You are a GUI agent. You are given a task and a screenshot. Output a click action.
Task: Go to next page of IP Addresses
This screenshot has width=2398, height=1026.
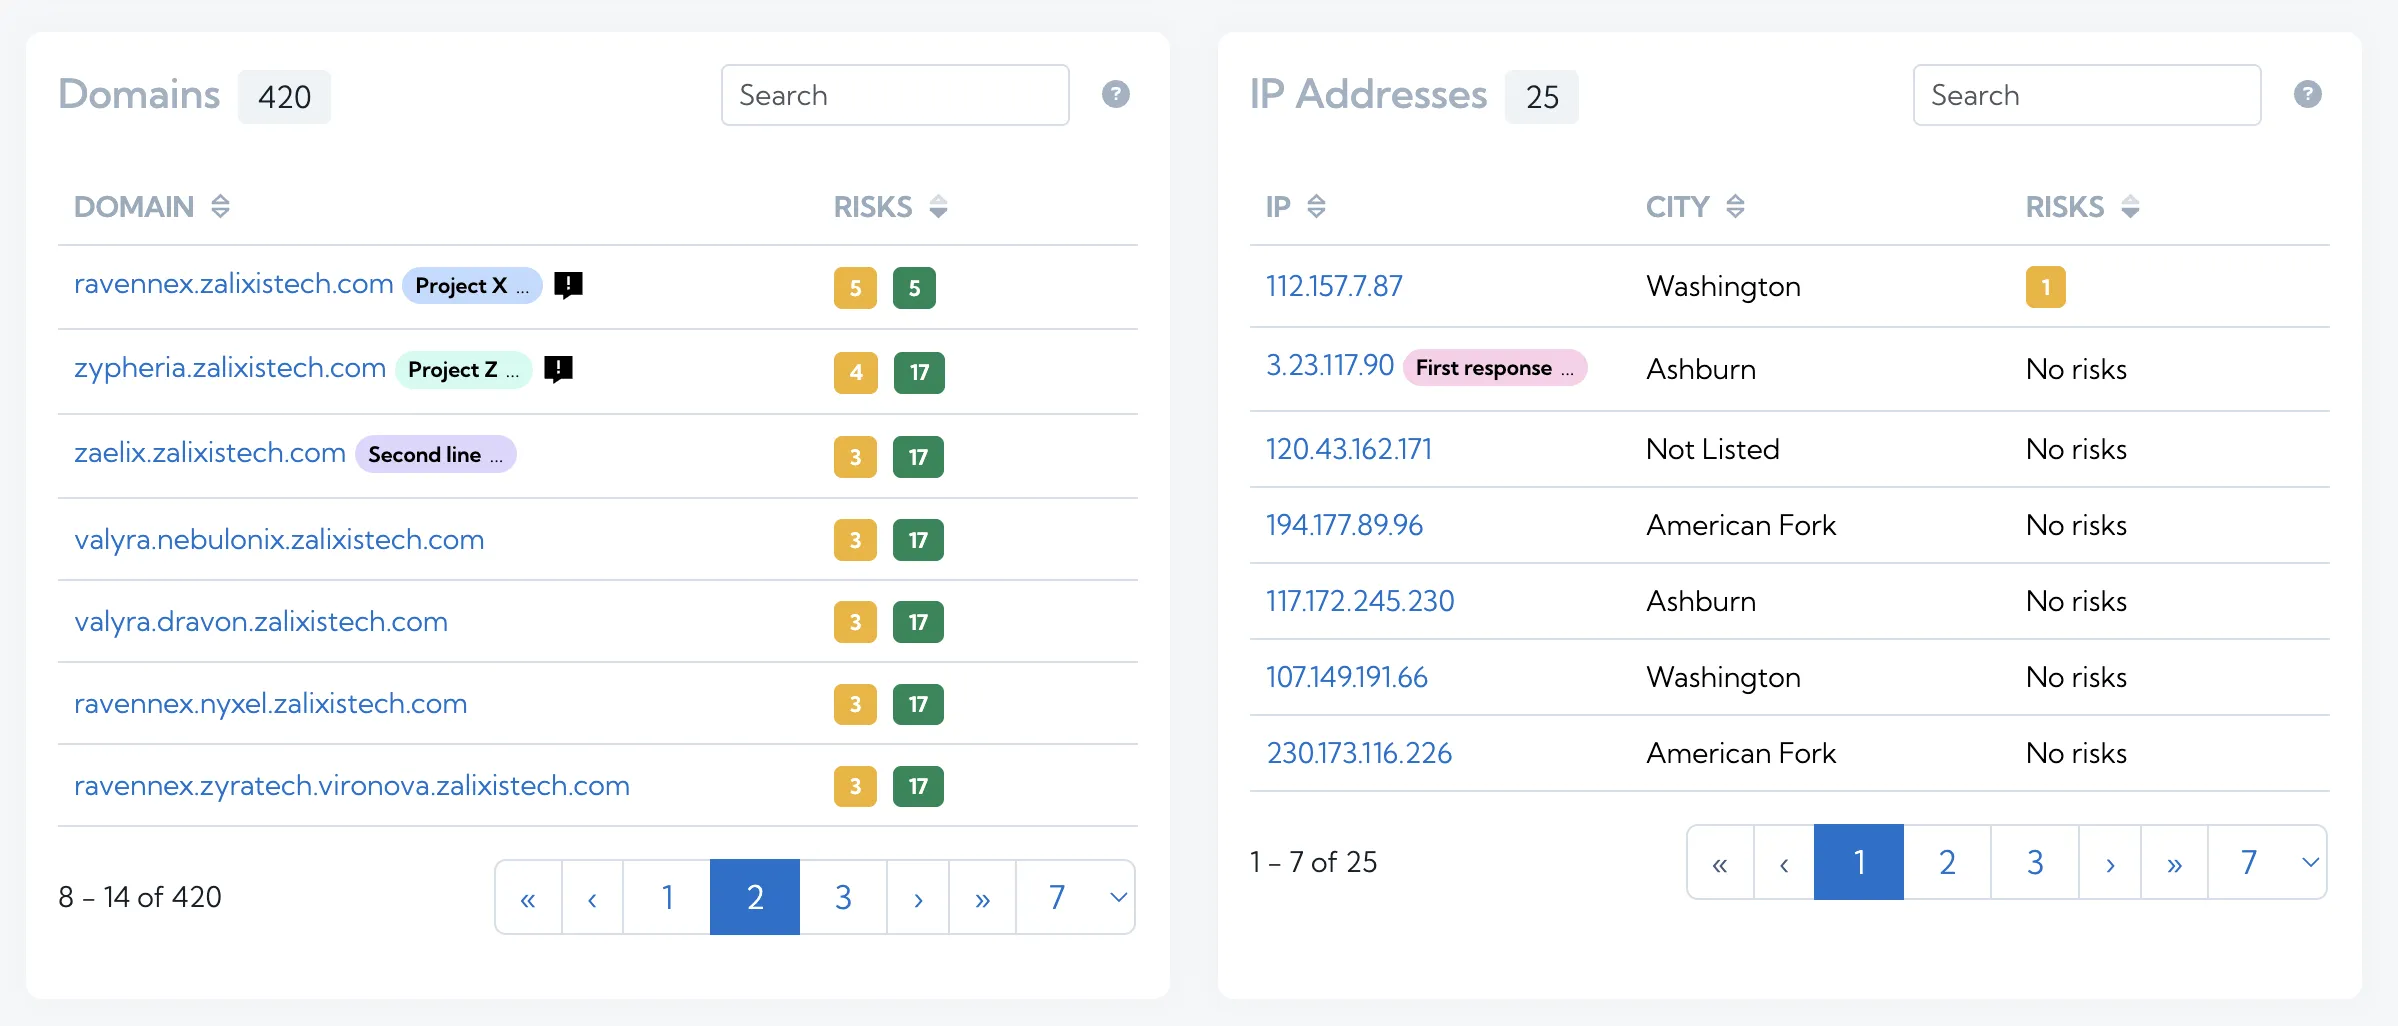pos(2110,862)
